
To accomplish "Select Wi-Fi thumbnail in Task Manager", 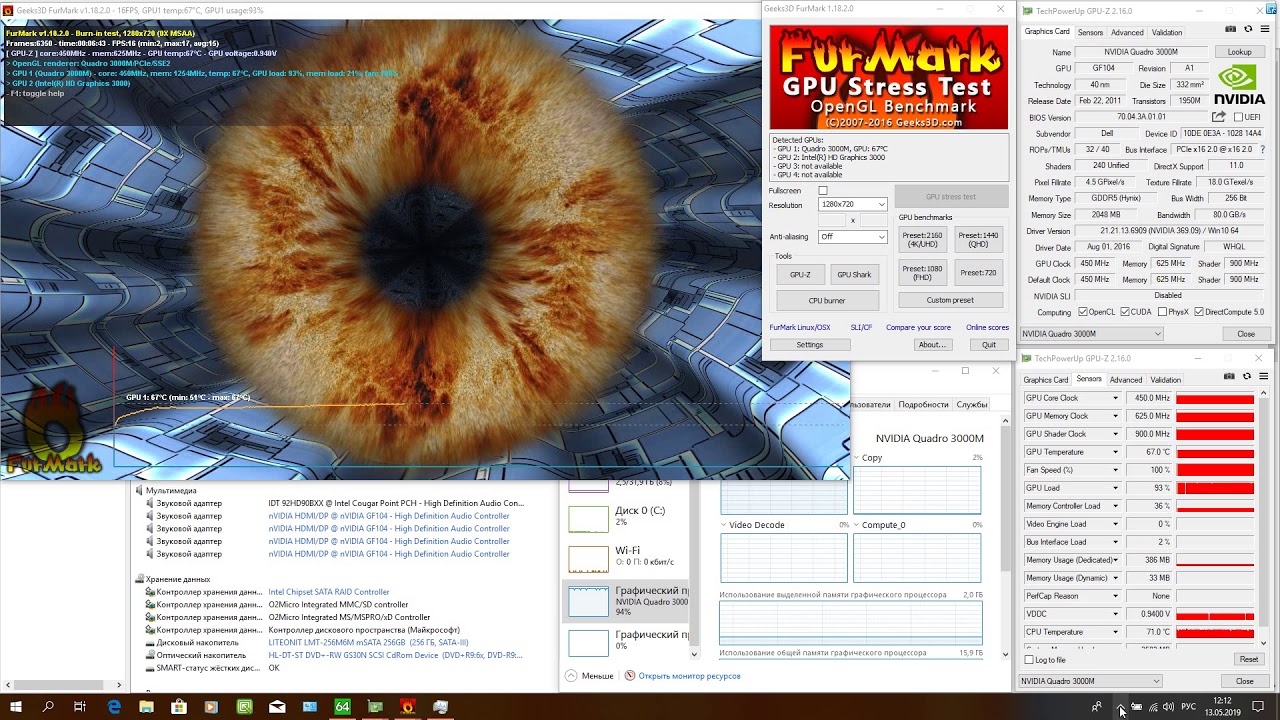I will (588, 559).
